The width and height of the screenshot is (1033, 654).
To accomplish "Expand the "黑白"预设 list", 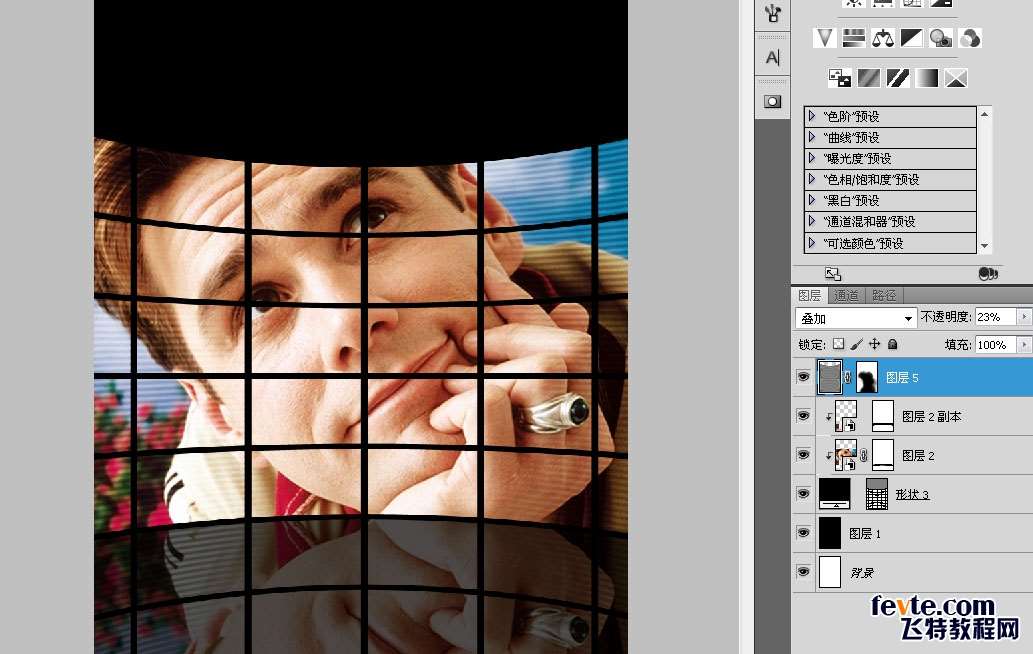I will tap(812, 200).
